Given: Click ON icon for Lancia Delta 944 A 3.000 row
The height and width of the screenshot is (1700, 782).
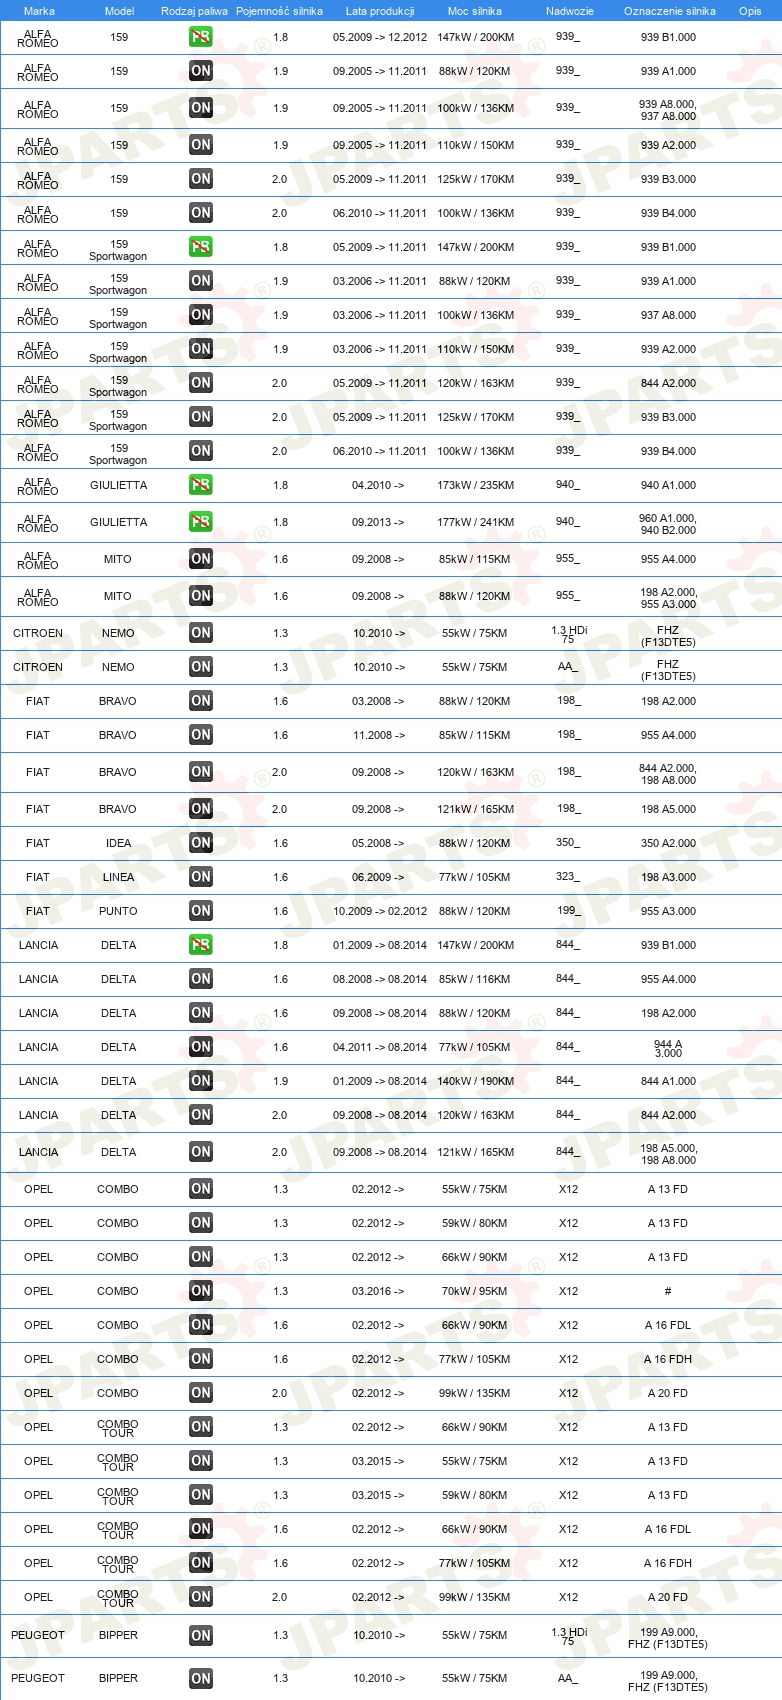Looking at the screenshot, I should (x=201, y=1047).
